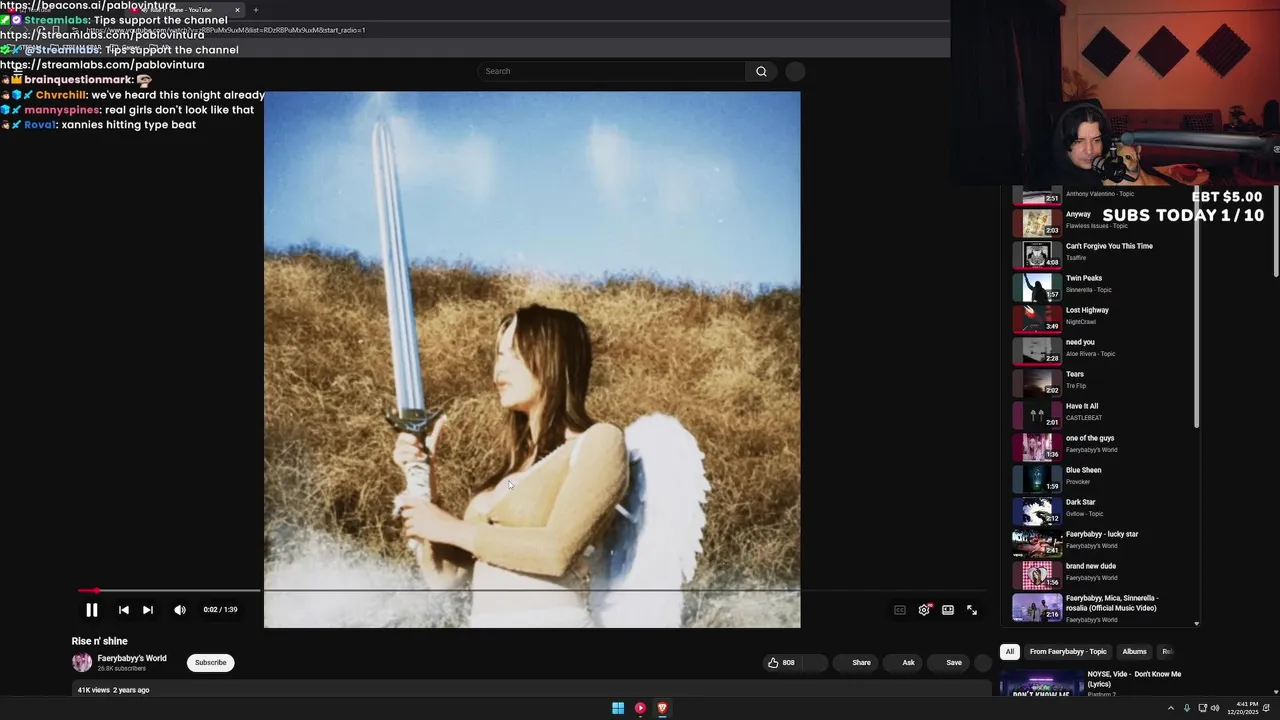Select the From Faerybabyy - Topic chip
1280x720 pixels.
[1068, 651]
